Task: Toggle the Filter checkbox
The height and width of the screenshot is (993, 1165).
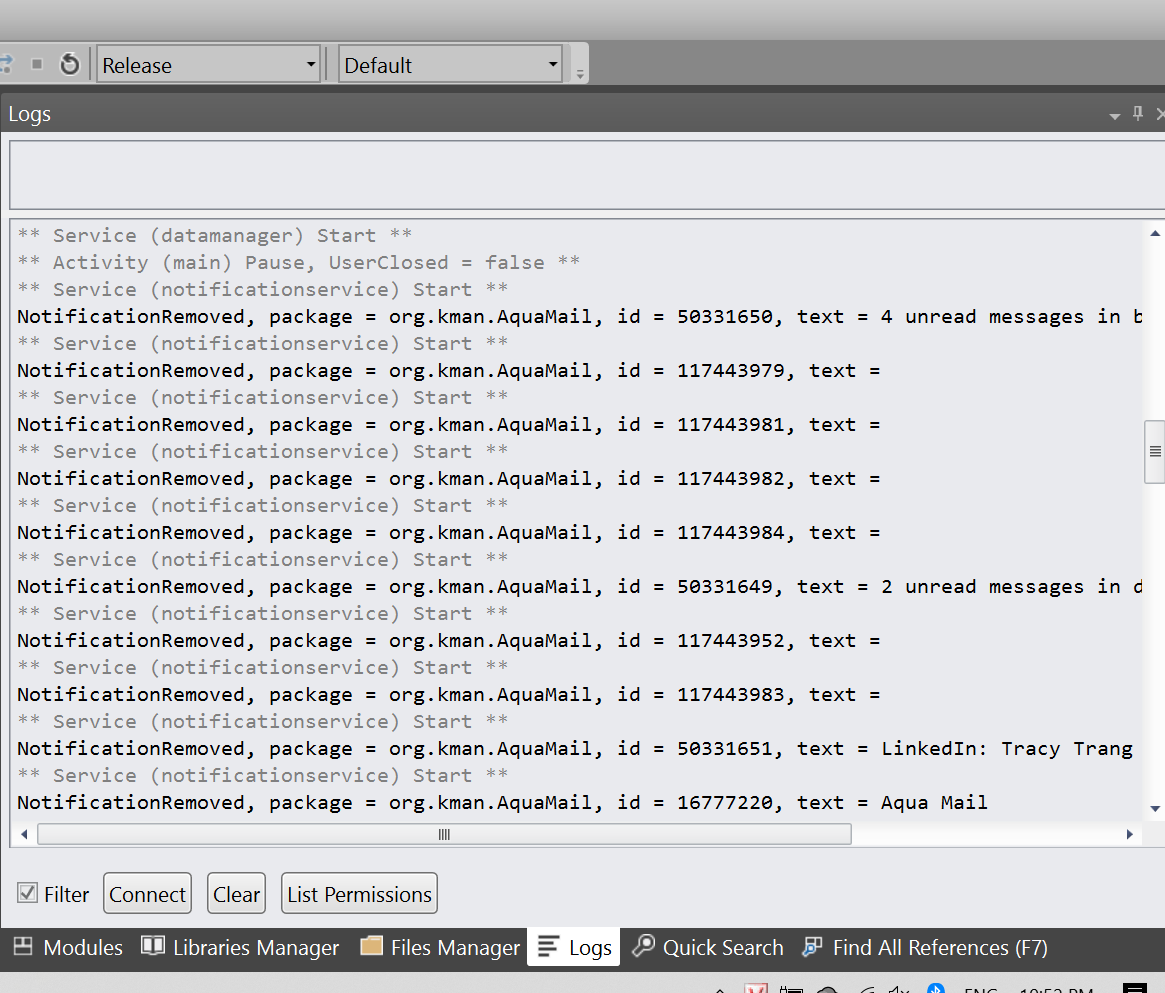Action: [27, 893]
